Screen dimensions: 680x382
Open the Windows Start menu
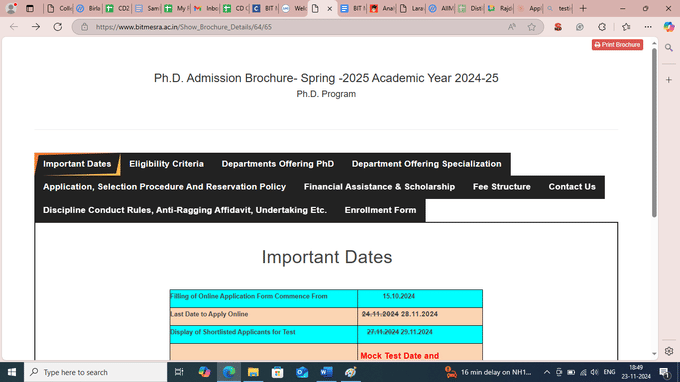12,372
